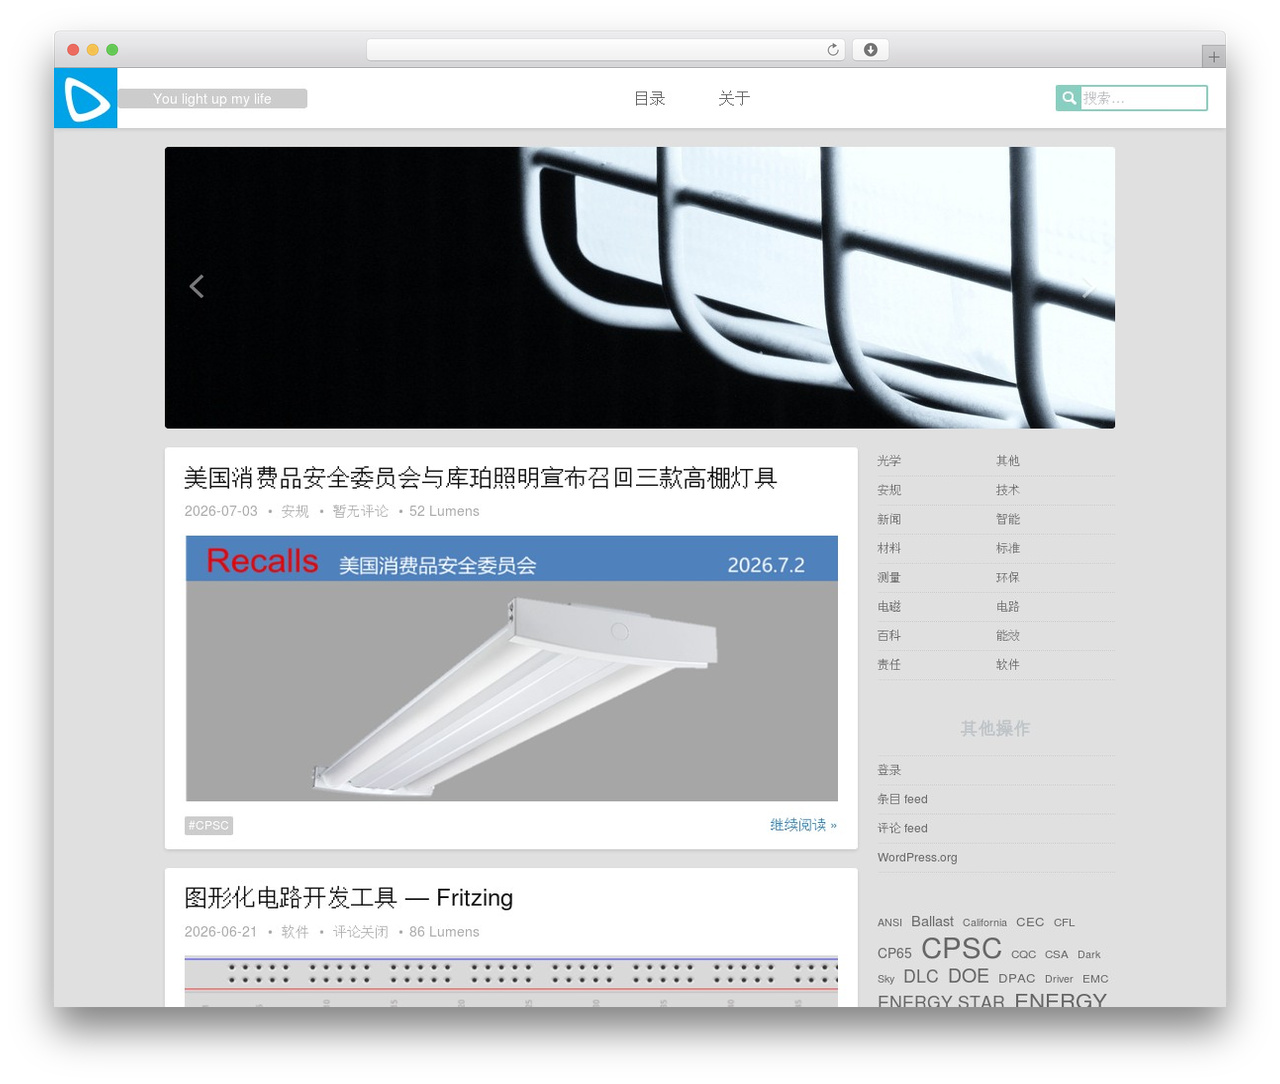Screen dimensions: 1280x1084
Task: Select the 百科 category in the sidebar
Action: point(889,635)
